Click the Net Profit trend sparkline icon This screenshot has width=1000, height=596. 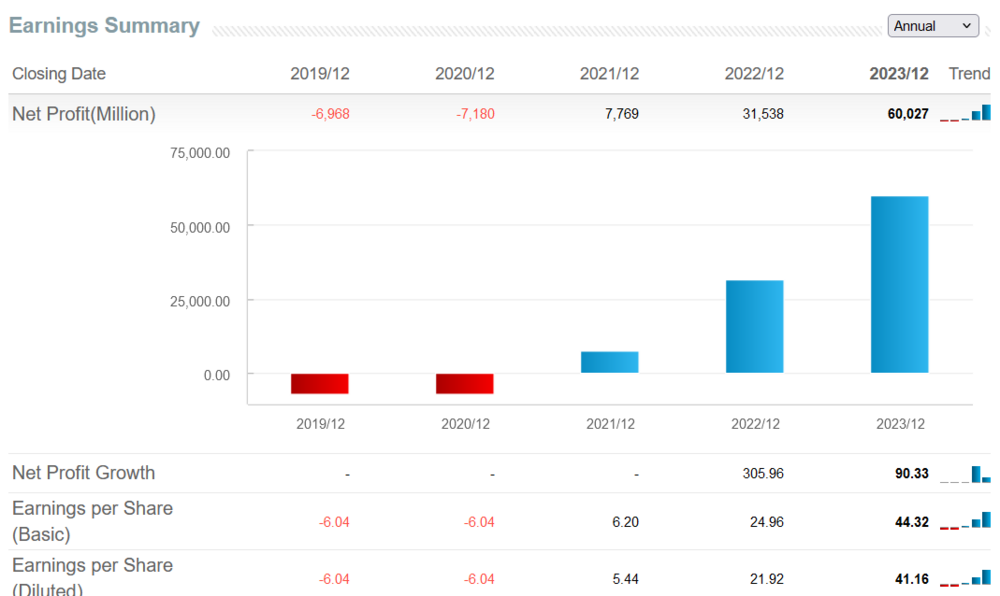click(x=965, y=113)
